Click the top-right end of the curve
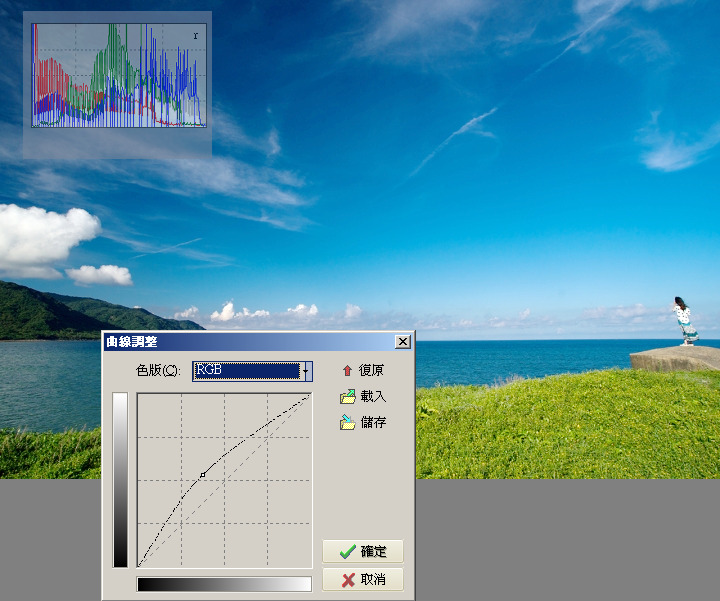 pyautogui.click(x=309, y=395)
